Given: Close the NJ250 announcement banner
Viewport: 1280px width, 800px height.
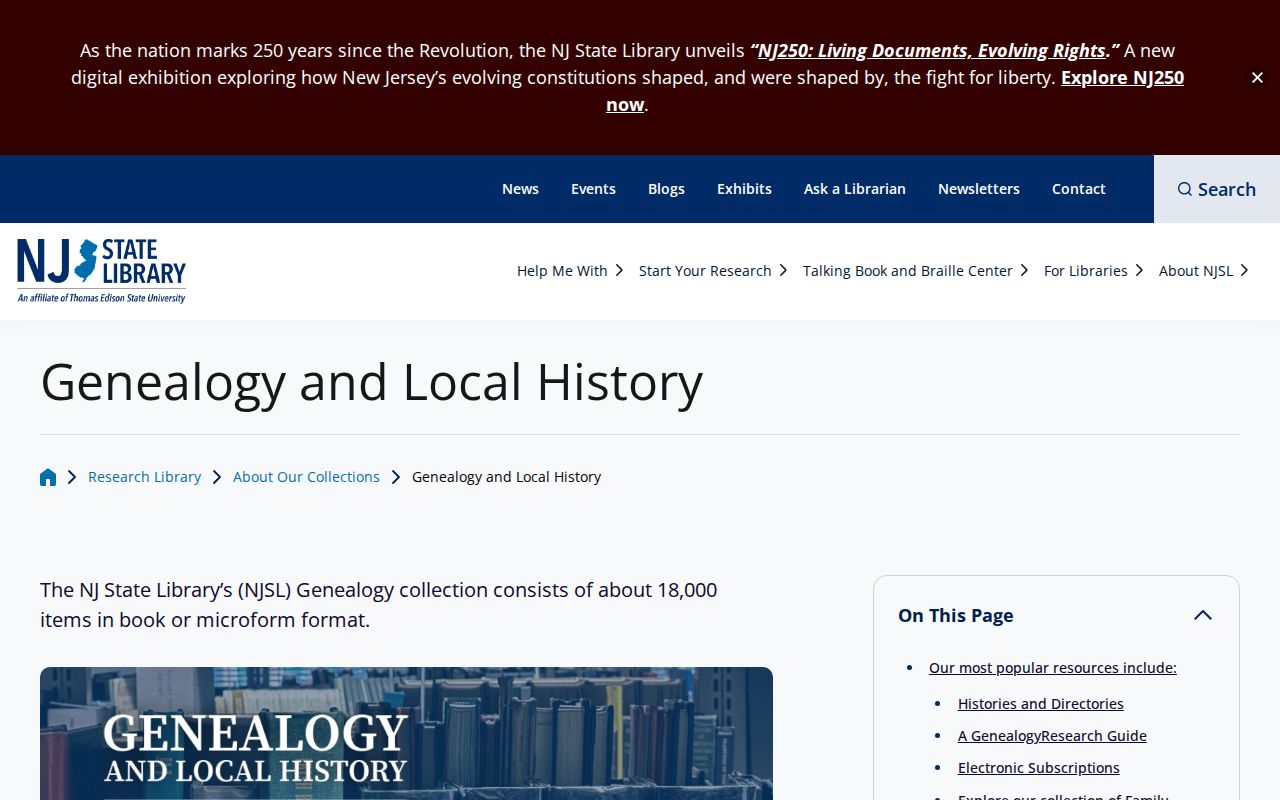Looking at the screenshot, I should pyautogui.click(x=1257, y=78).
